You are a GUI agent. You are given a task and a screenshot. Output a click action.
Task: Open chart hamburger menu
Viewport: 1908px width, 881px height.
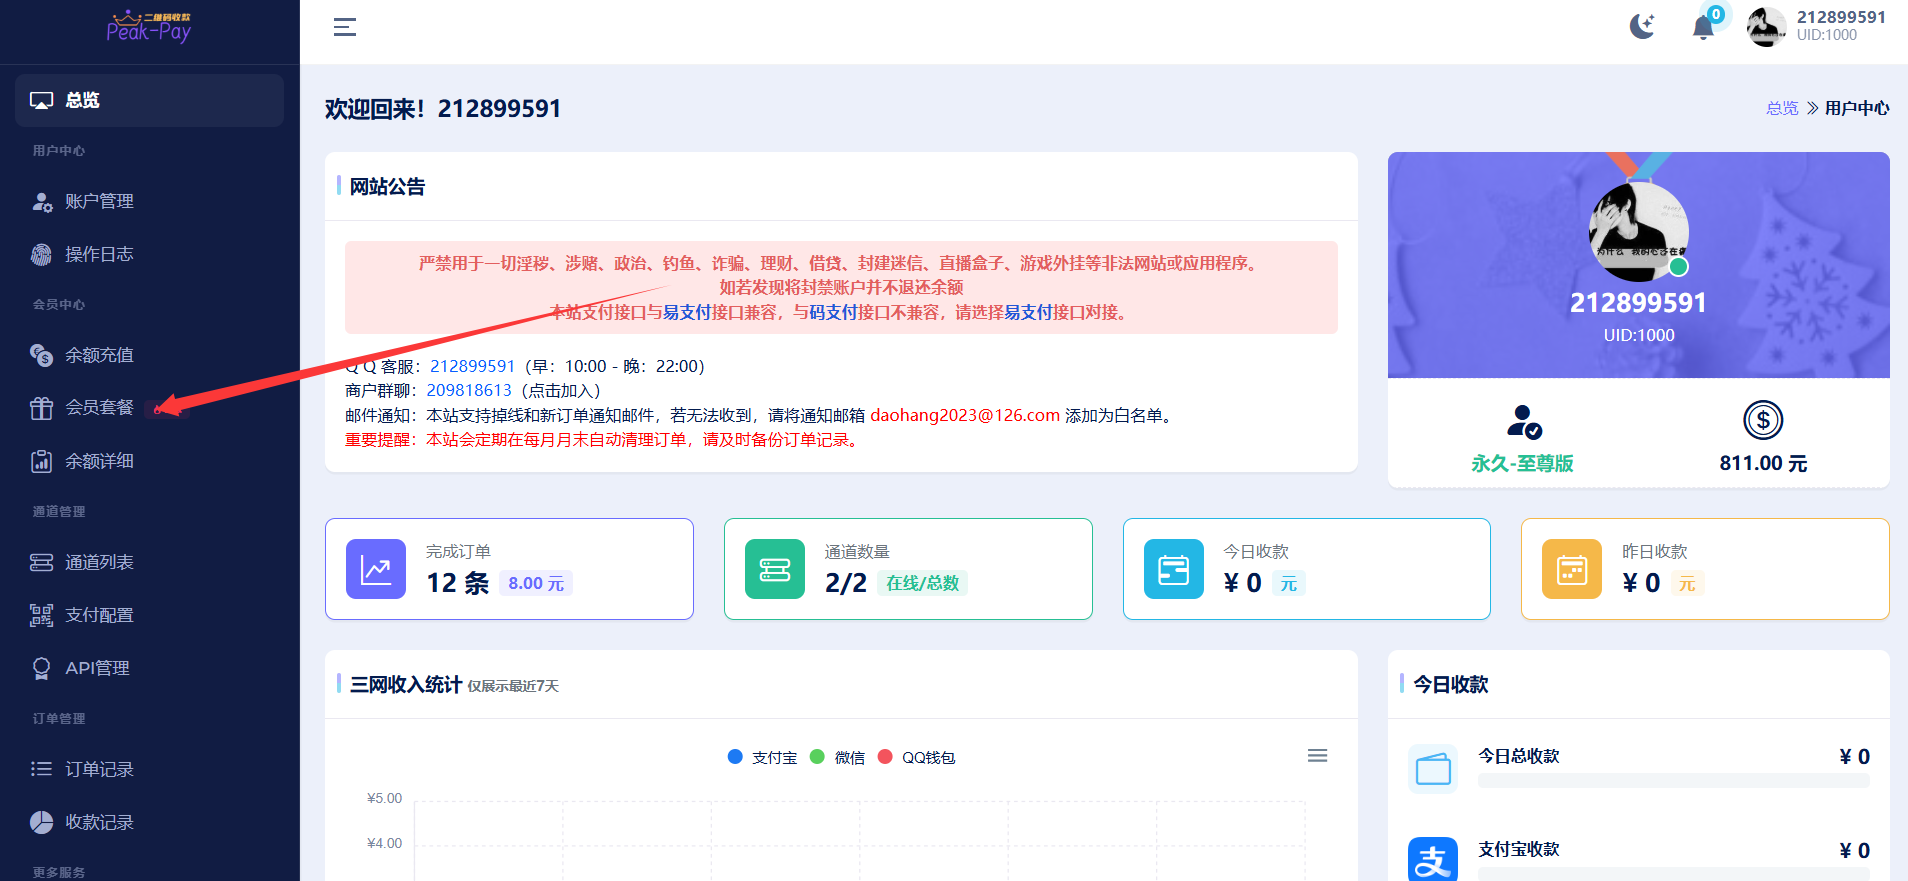click(1318, 756)
